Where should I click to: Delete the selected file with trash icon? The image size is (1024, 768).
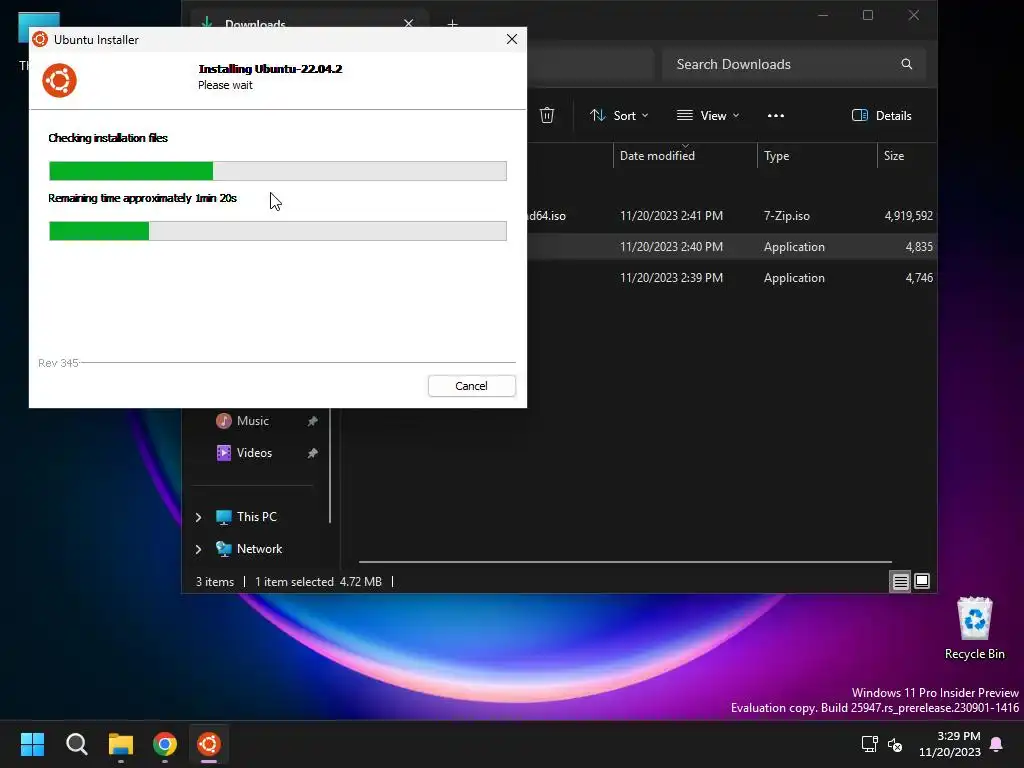547,116
